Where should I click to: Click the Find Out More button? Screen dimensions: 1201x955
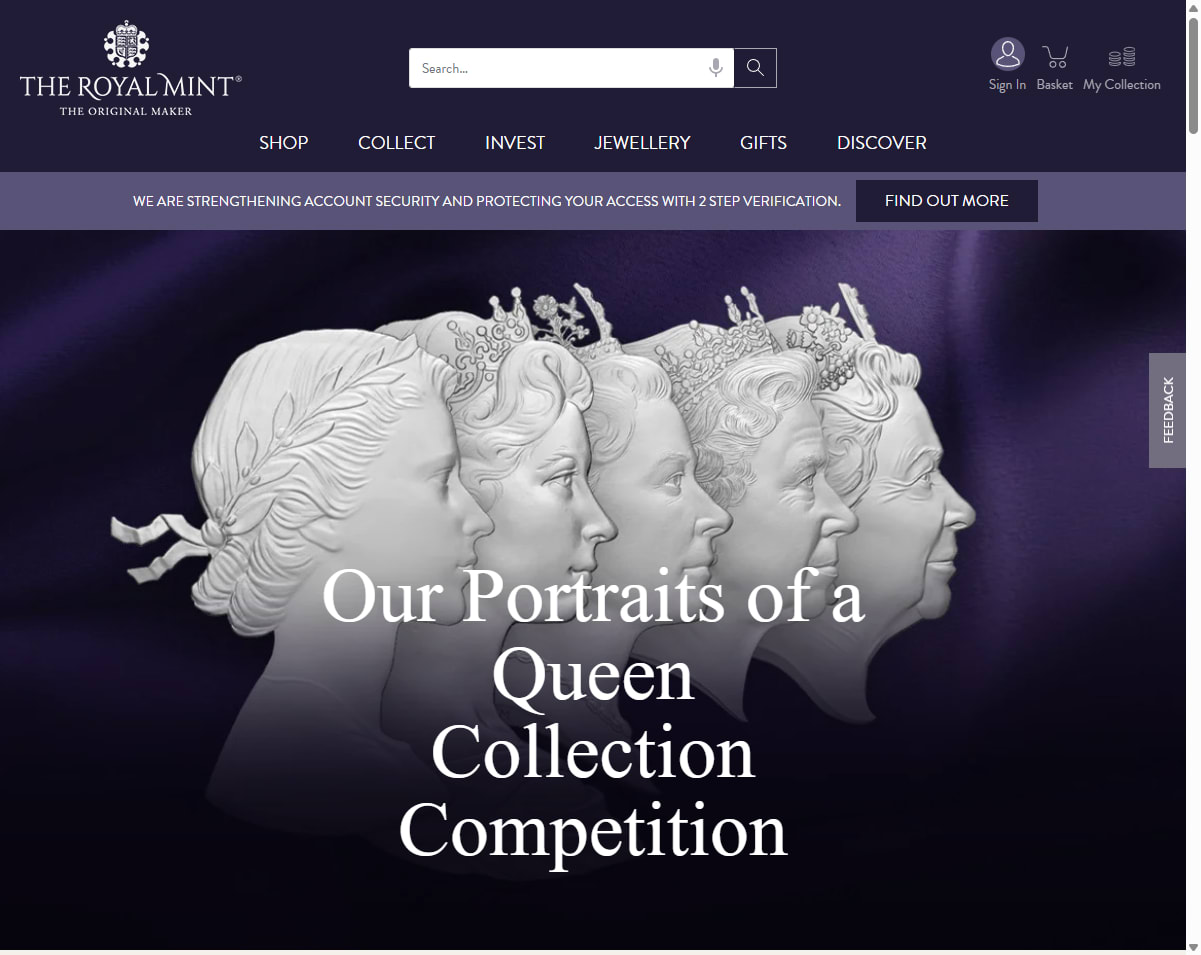pyautogui.click(x=947, y=201)
